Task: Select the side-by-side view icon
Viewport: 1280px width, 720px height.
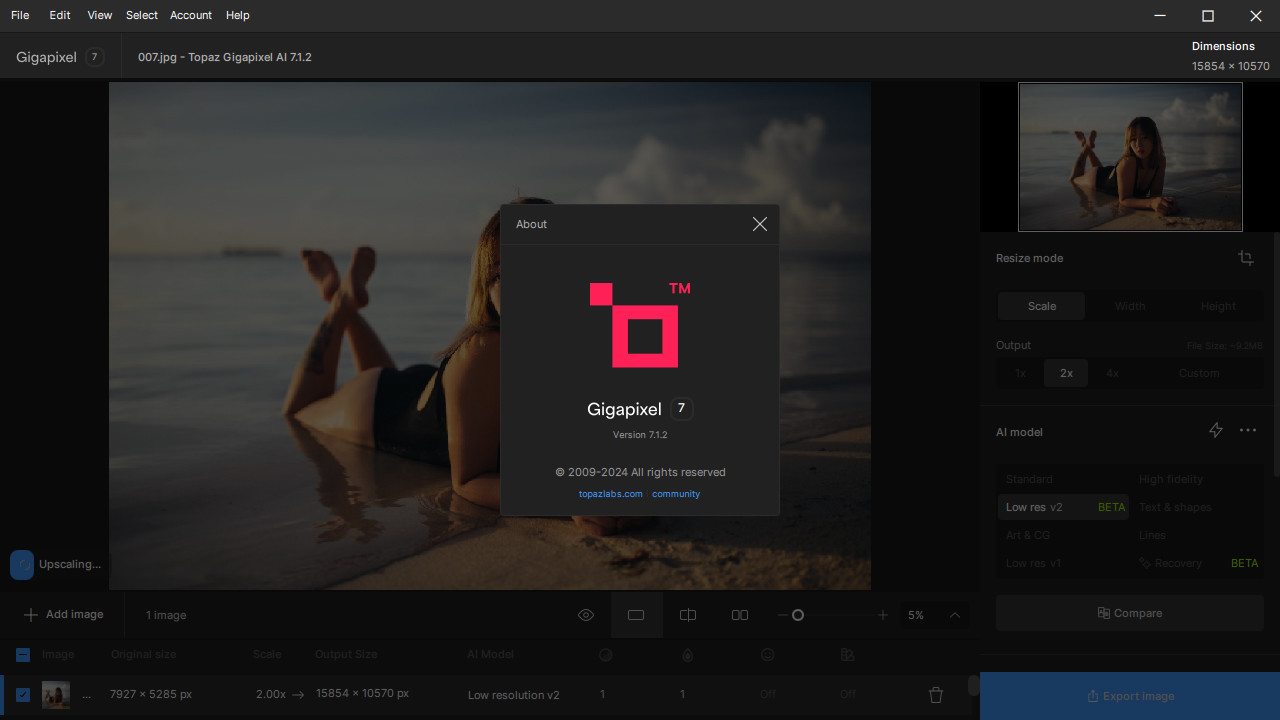Action: 739,615
